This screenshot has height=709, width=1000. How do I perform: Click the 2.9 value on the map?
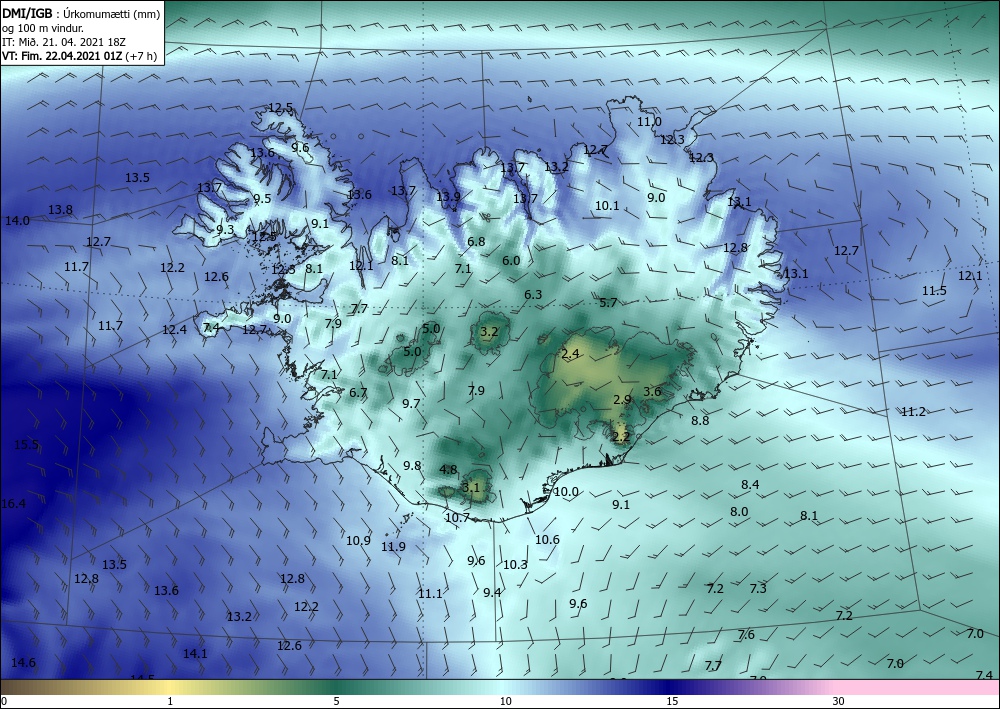click(622, 400)
